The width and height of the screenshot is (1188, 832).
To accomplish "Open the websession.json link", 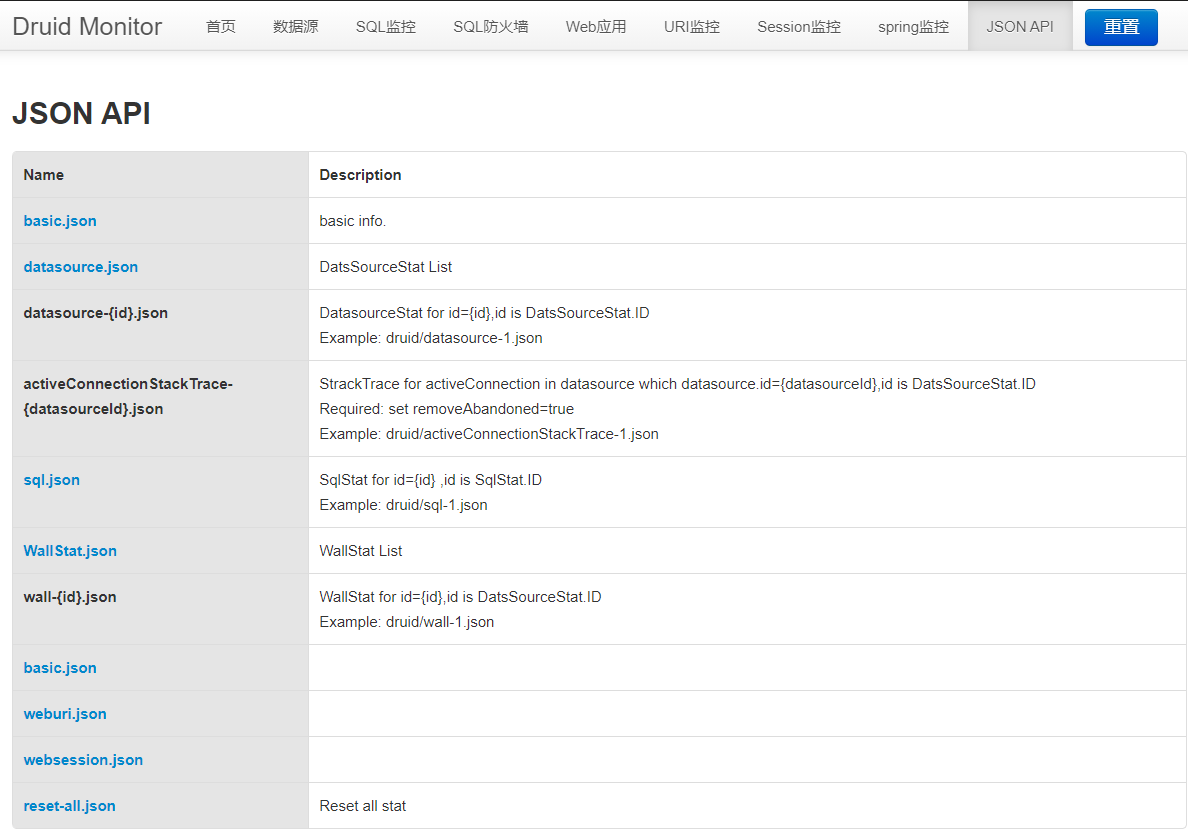I will point(83,760).
